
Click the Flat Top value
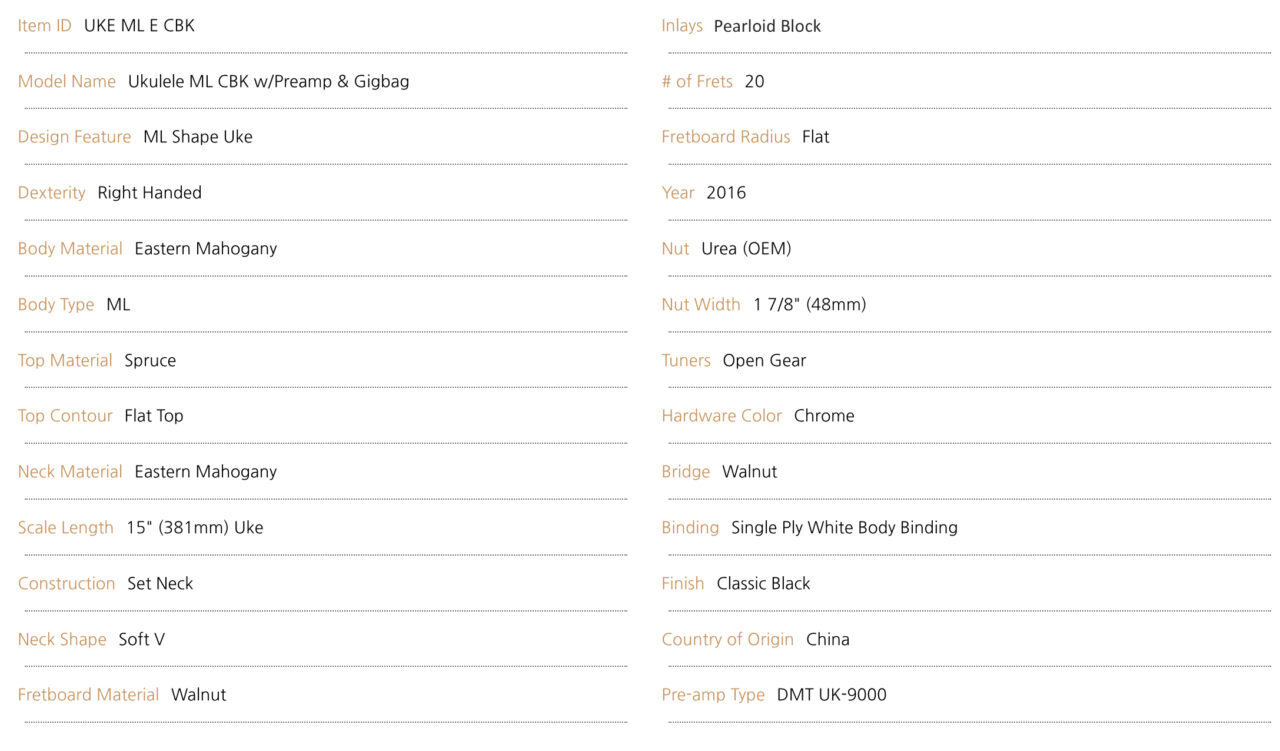coord(154,416)
